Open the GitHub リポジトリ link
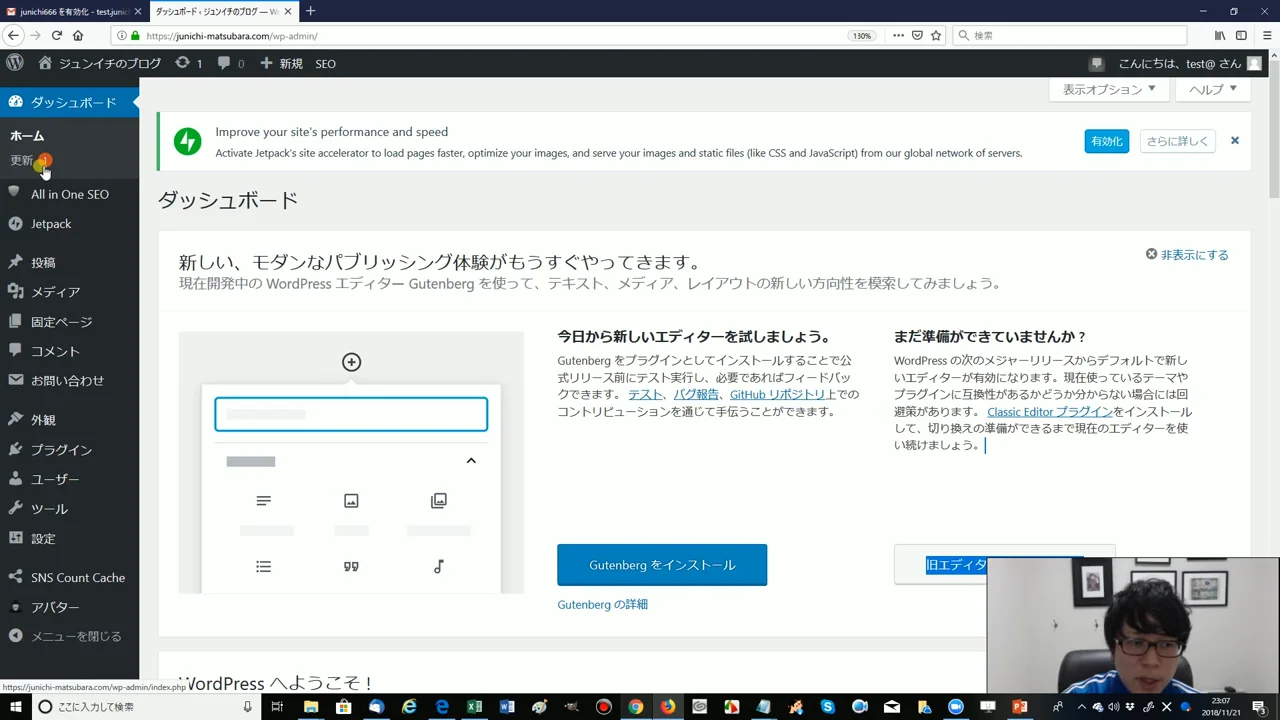Image resolution: width=1280 pixels, height=720 pixels. click(777, 394)
